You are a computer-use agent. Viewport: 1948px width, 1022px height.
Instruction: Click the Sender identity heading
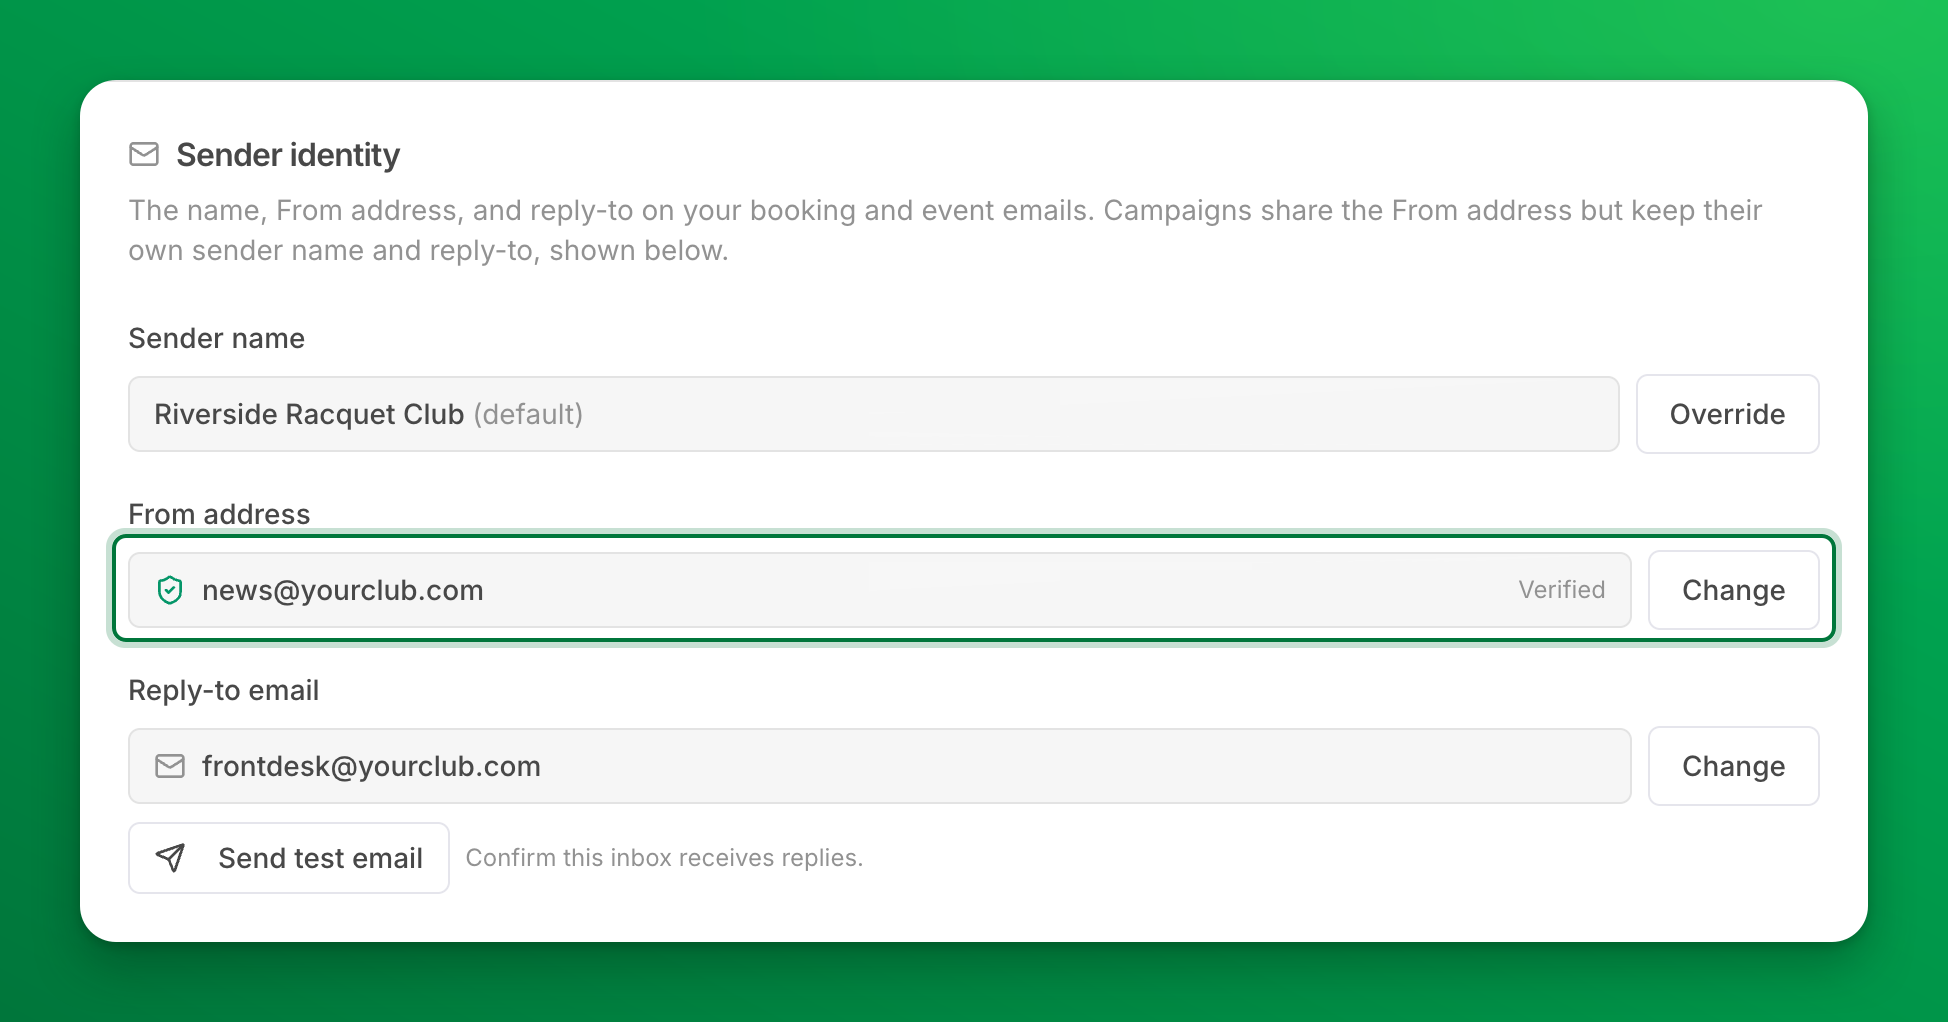click(x=288, y=155)
